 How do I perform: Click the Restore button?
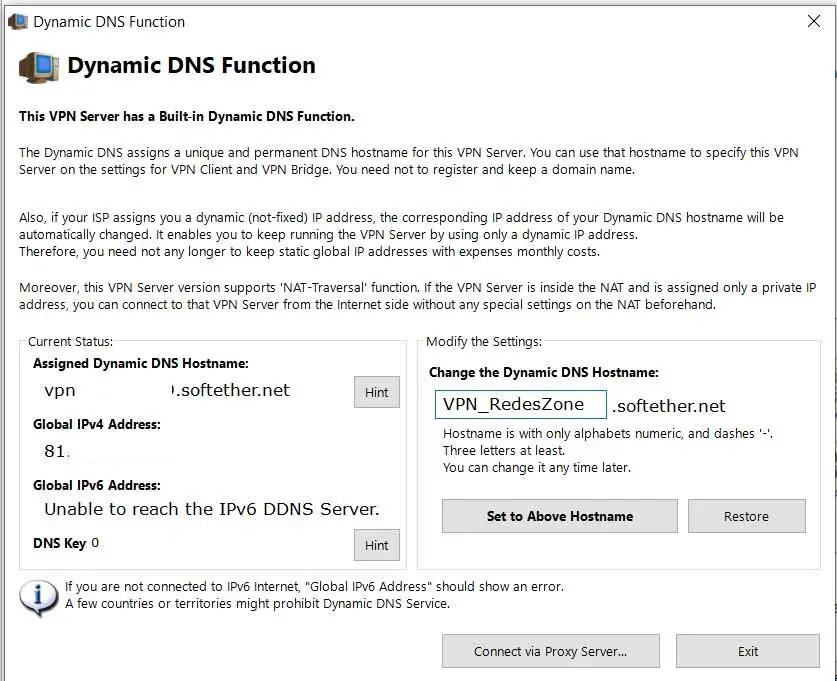[x=746, y=516]
